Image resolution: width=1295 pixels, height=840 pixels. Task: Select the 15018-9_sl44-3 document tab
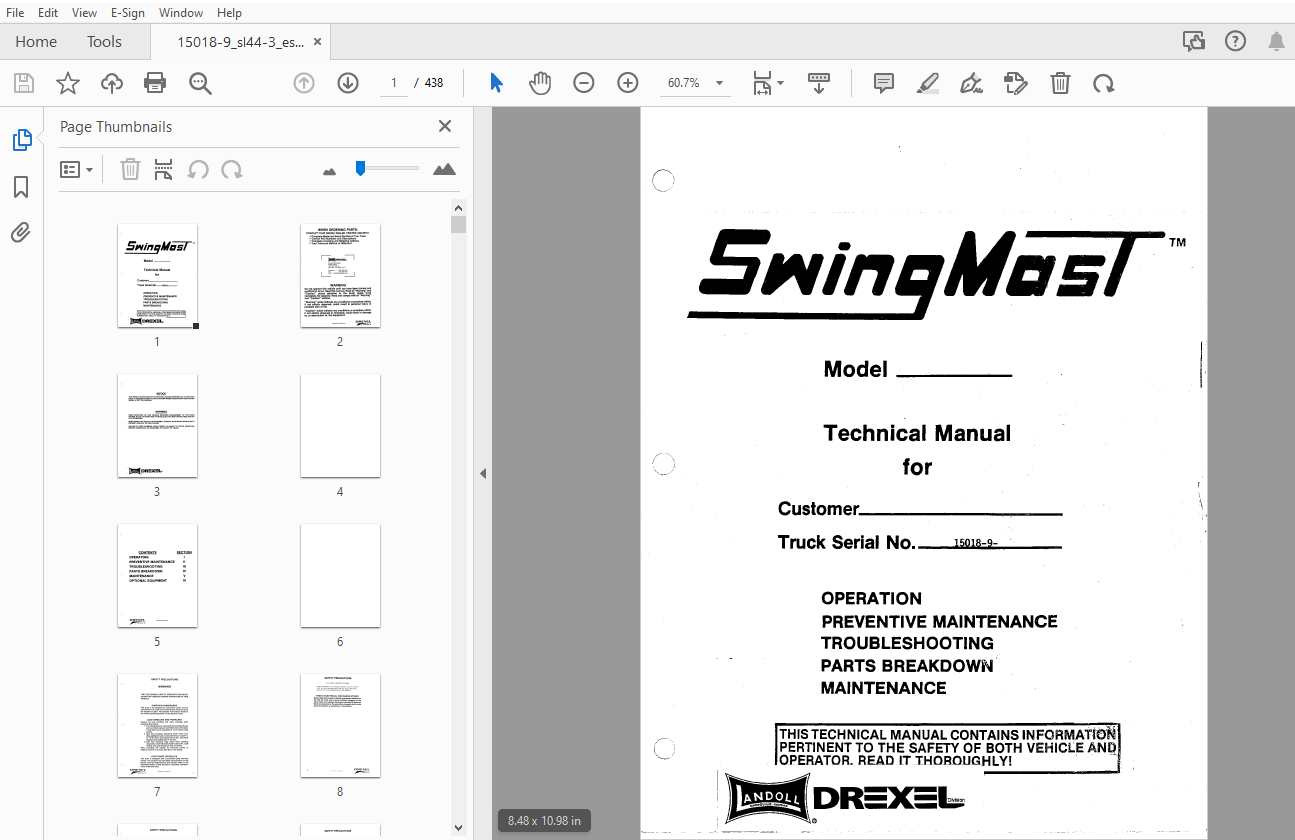(240, 42)
